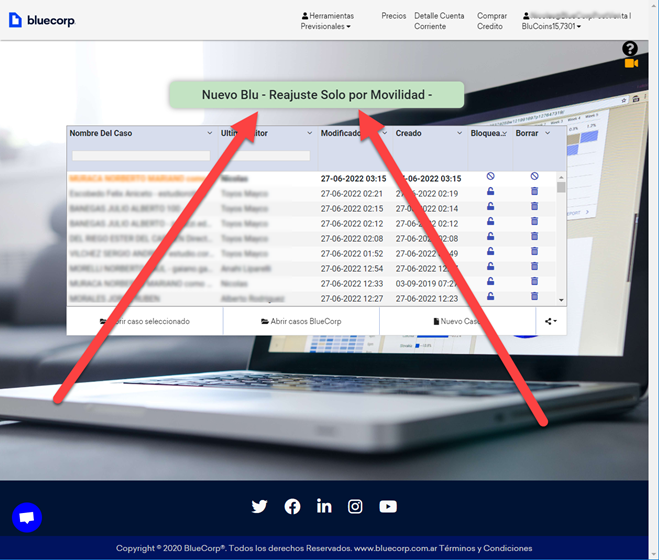
Task: Sort by Nombre Del Caso header
Action: click(101, 133)
